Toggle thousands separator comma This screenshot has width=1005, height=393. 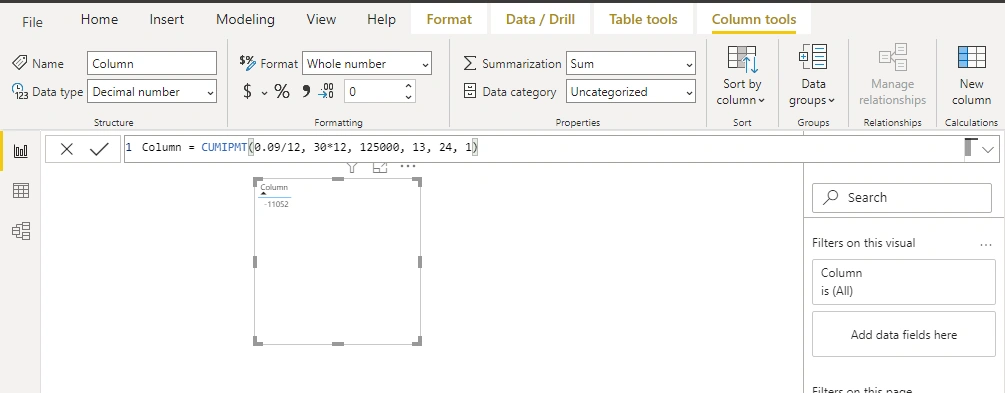pyautogui.click(x=306, y=92)
